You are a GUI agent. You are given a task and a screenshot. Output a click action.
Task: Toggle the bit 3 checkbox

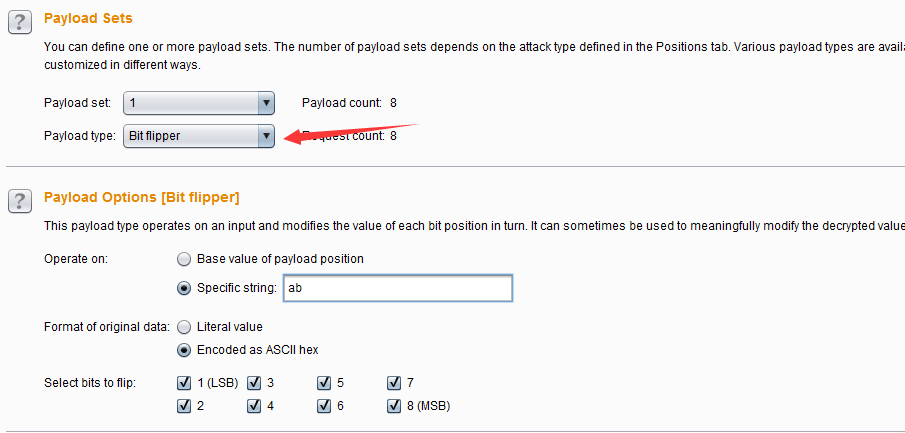(254, 383)
